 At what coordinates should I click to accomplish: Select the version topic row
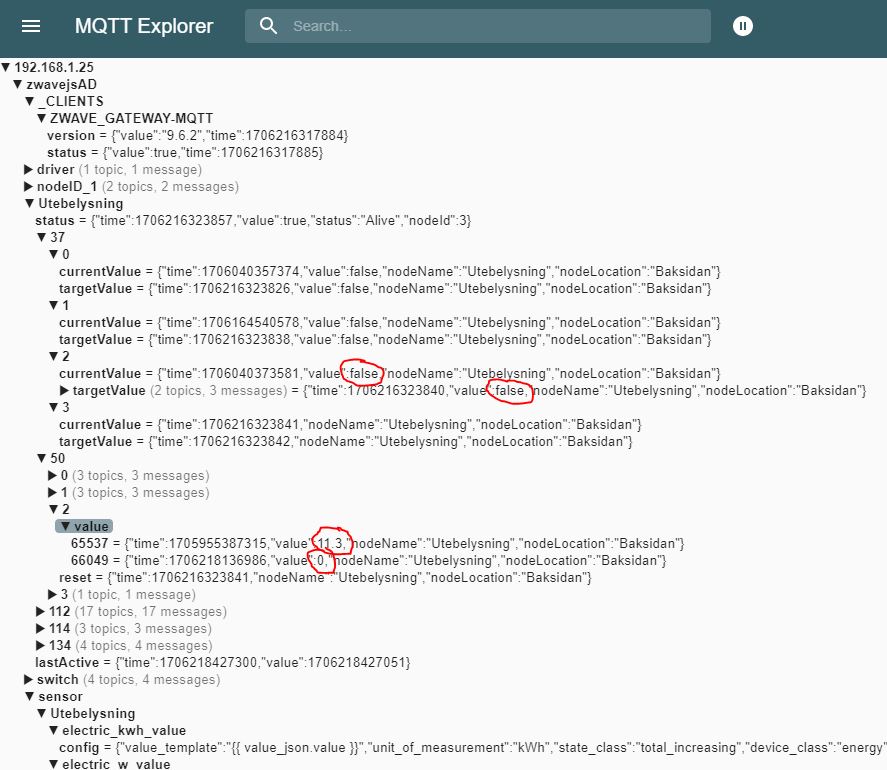[197, 136]
